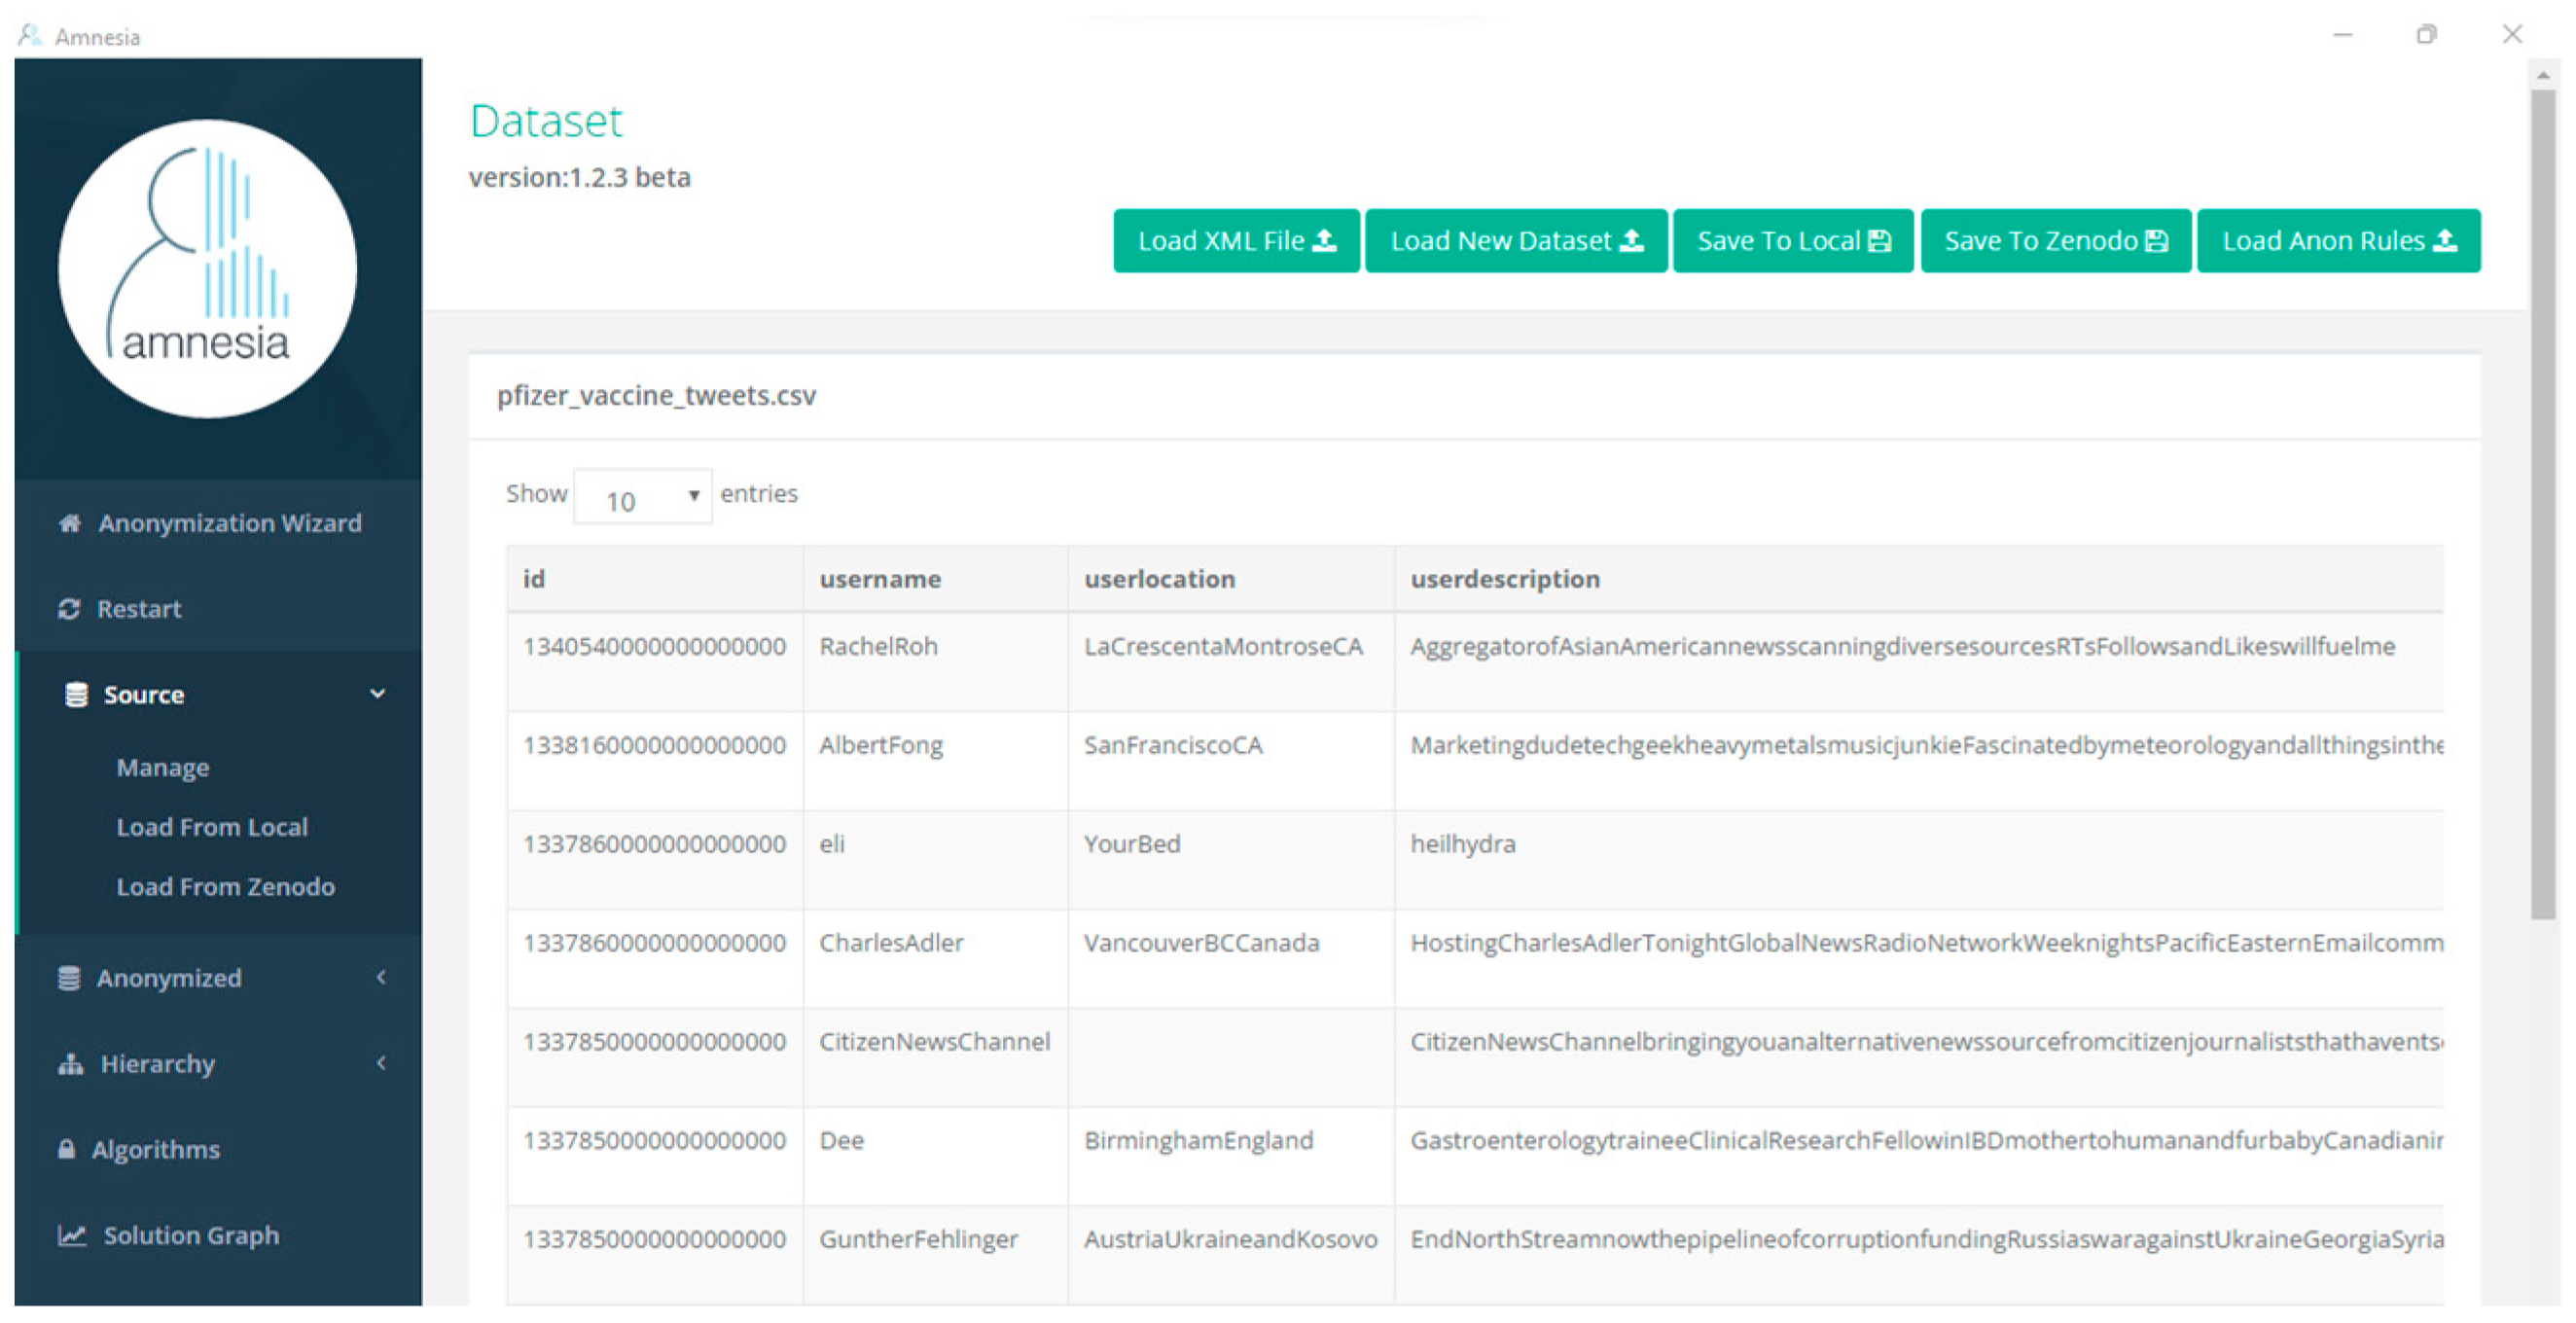Collapse the Source menu chevron
This screenshot has width=2576, height=1323.
(378, 694)
